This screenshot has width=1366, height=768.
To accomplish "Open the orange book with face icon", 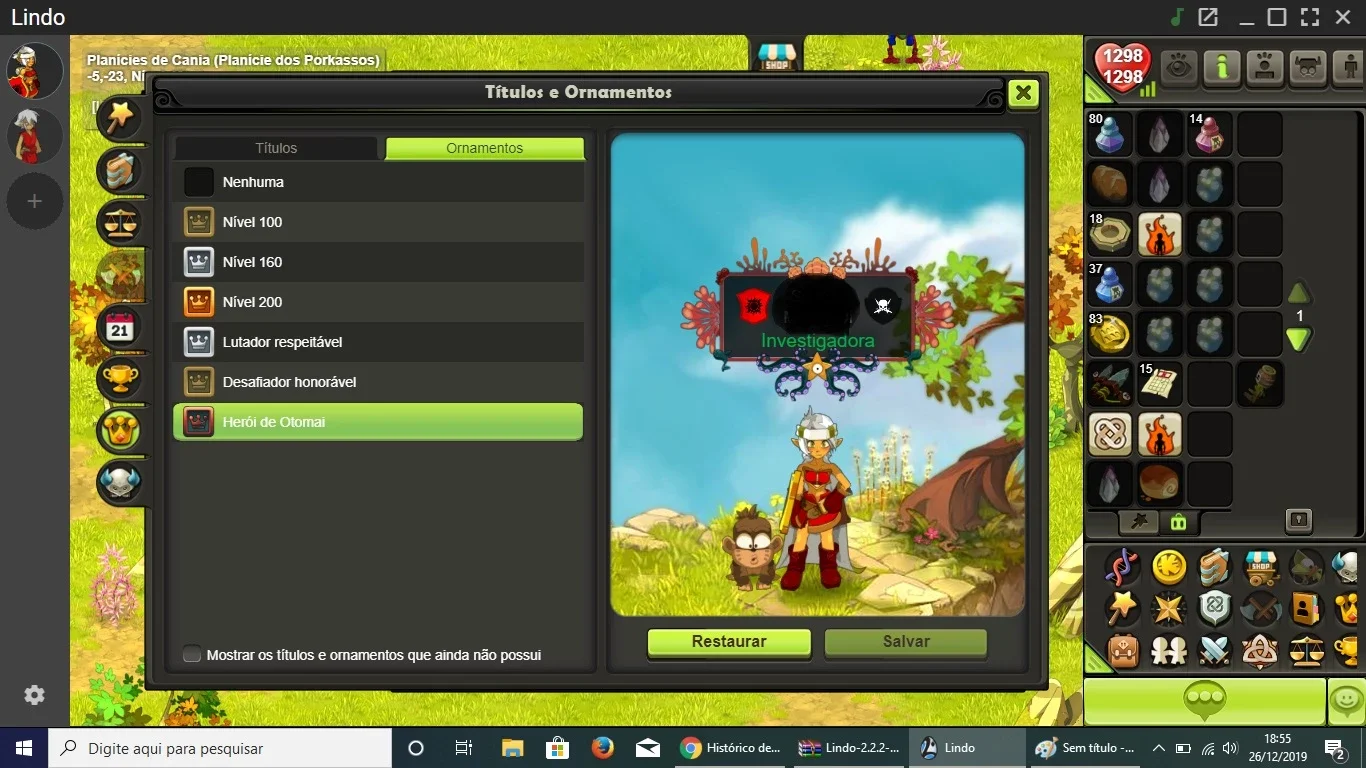I will click(1306, 609).
